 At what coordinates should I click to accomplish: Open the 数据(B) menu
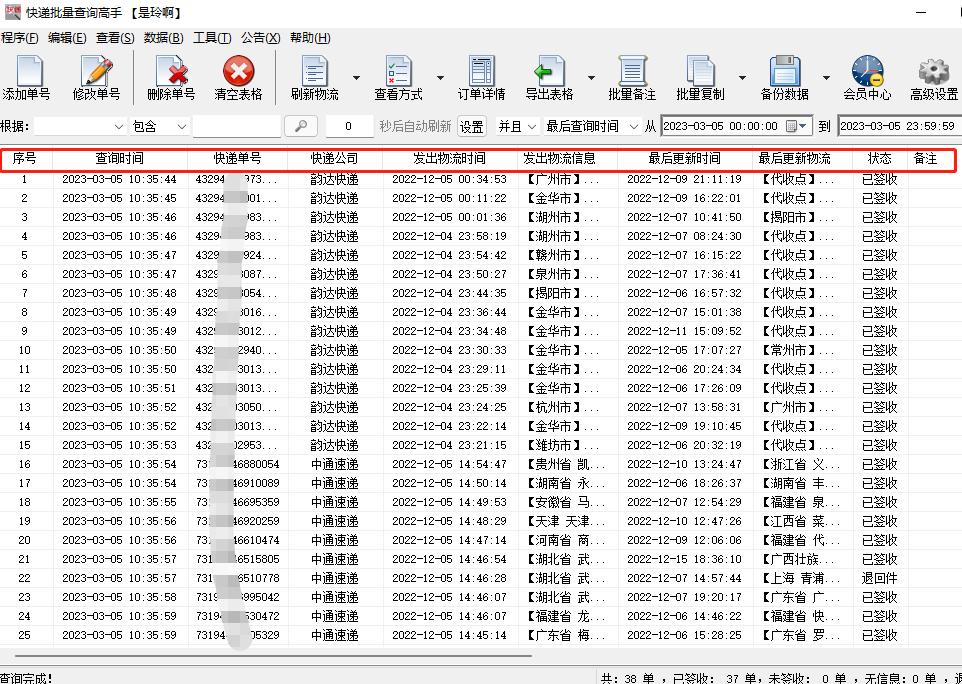163,38
